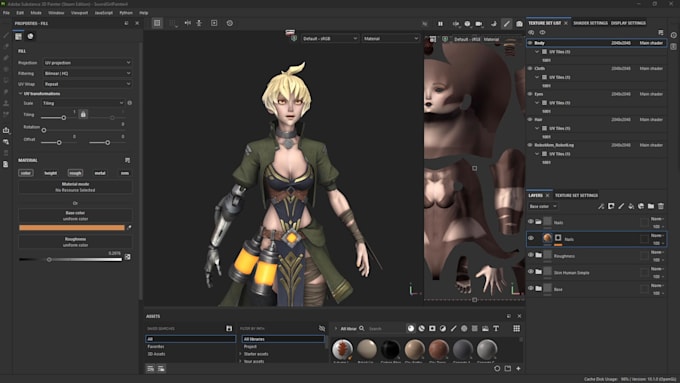Image resolution: width=680 pixels, height=383 pixels.
Task: Open the Mode menu
Action: 36,13
